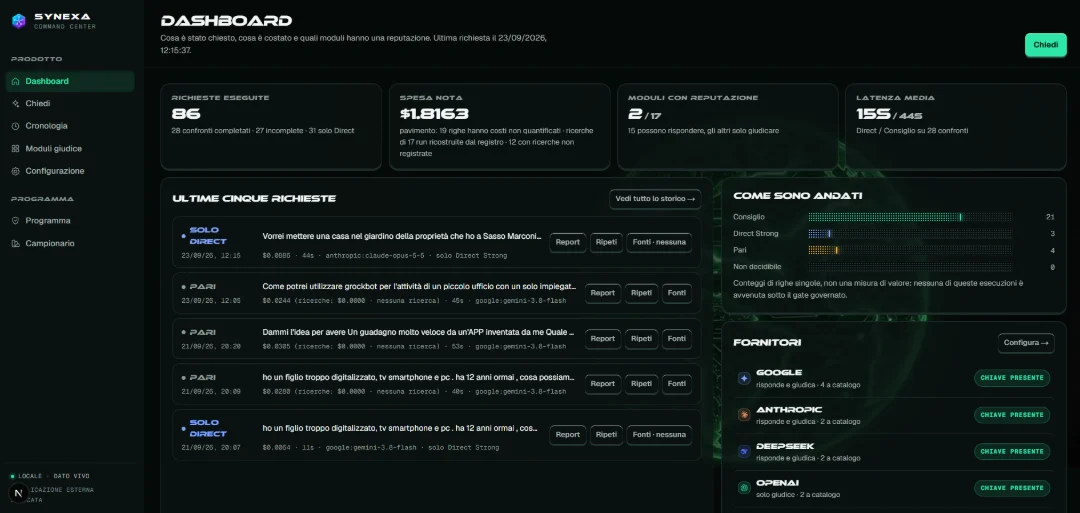
Task: Open Report for the grockbot request
Action: click(x=603, y=293)
